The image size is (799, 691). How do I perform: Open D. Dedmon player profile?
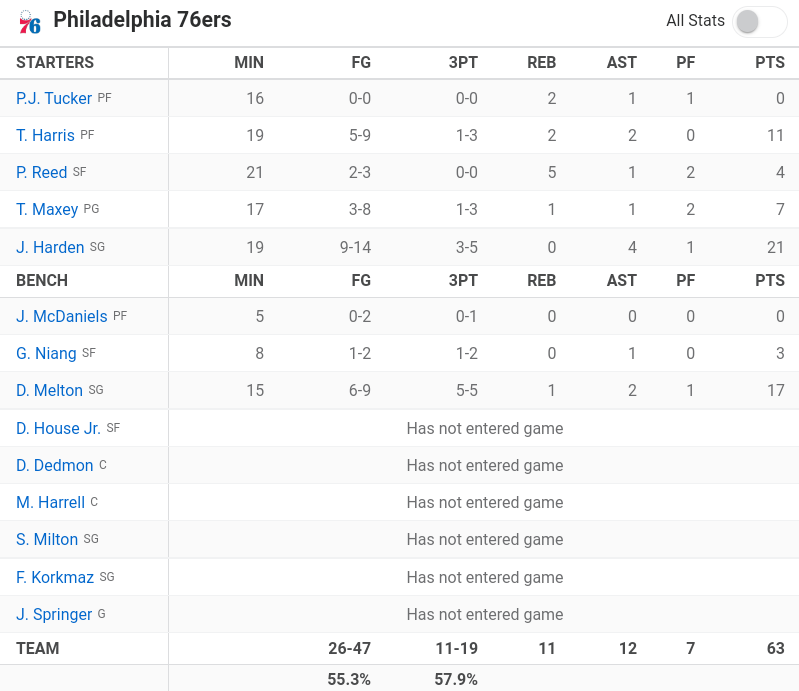click(55, 465)
